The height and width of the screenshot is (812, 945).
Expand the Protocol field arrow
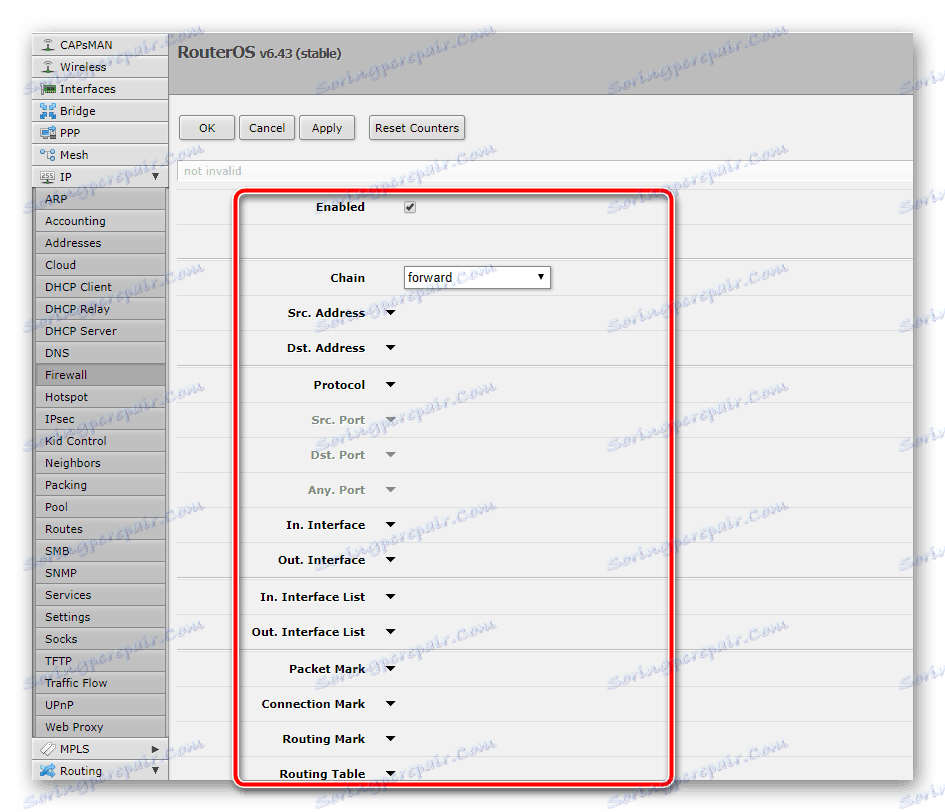point(391,385)
